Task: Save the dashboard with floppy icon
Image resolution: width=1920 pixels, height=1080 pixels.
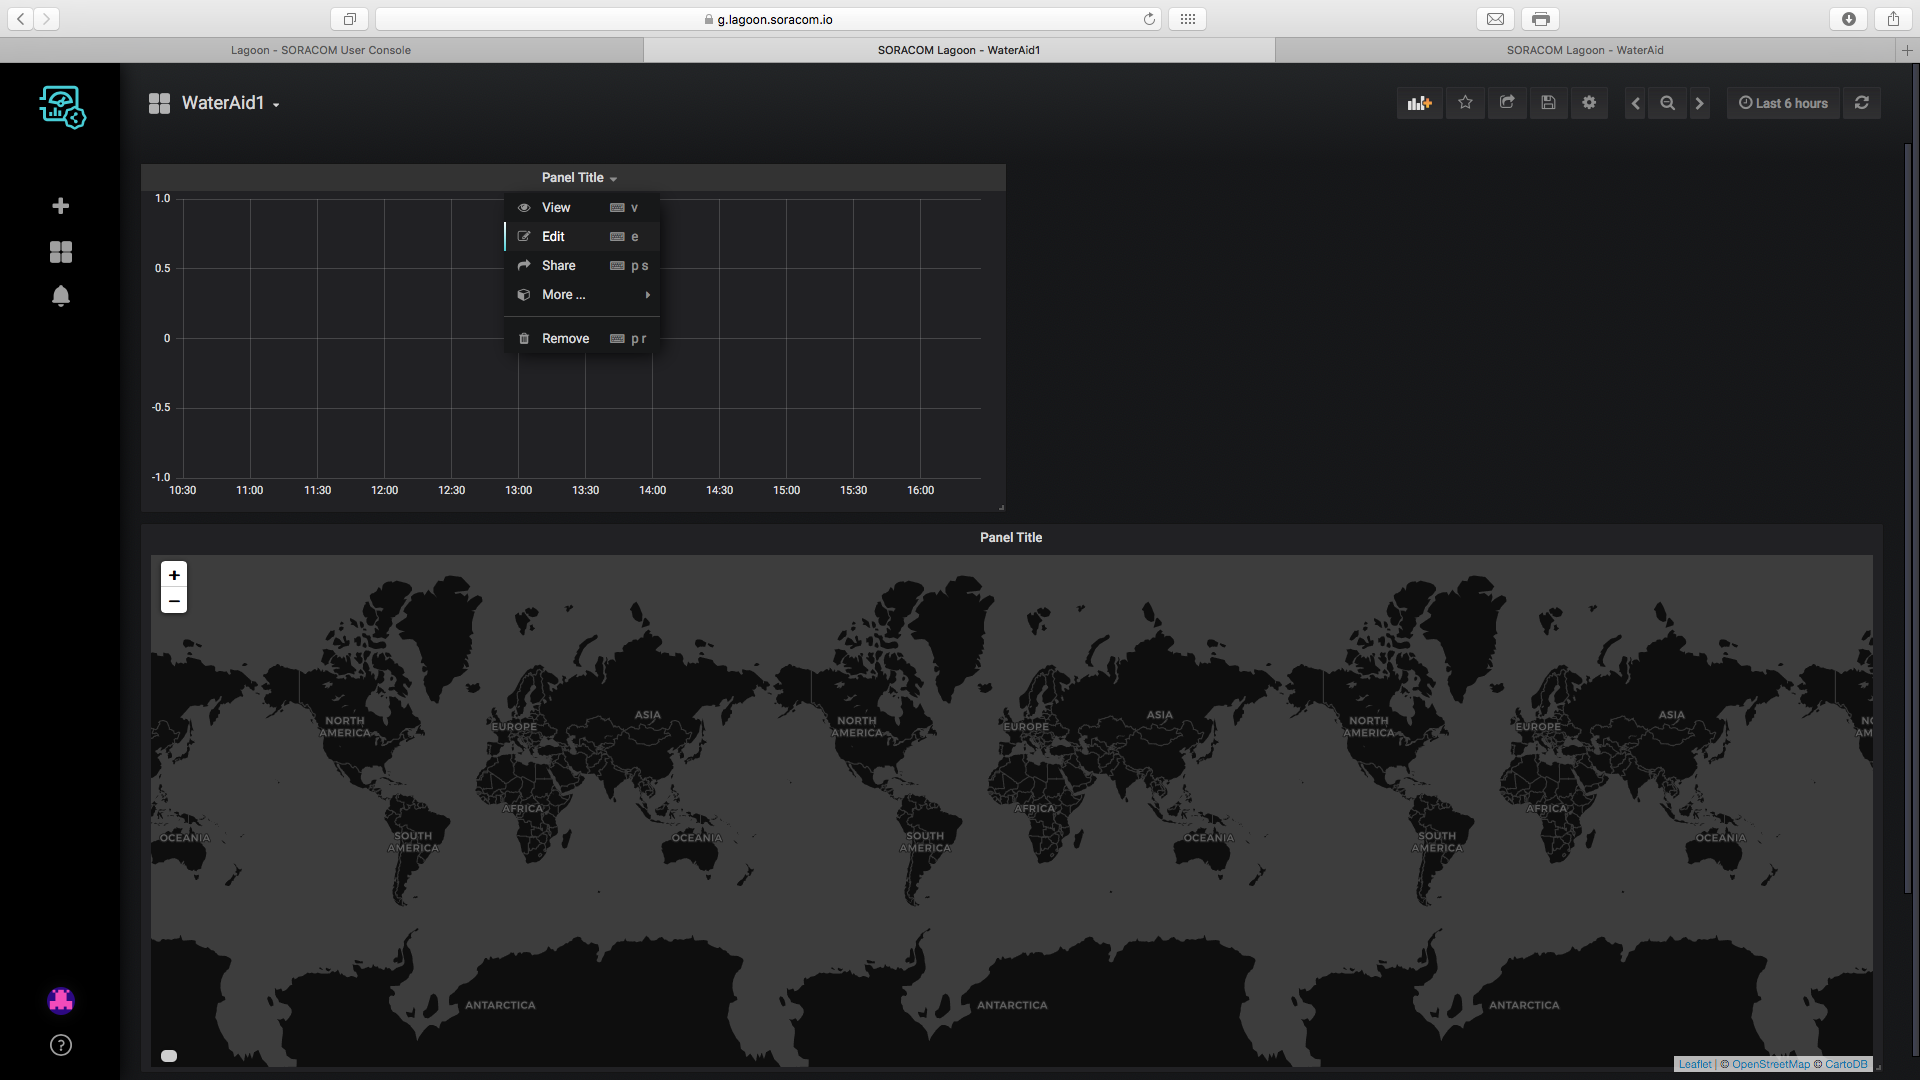Action: click(x=1548, y=103)
